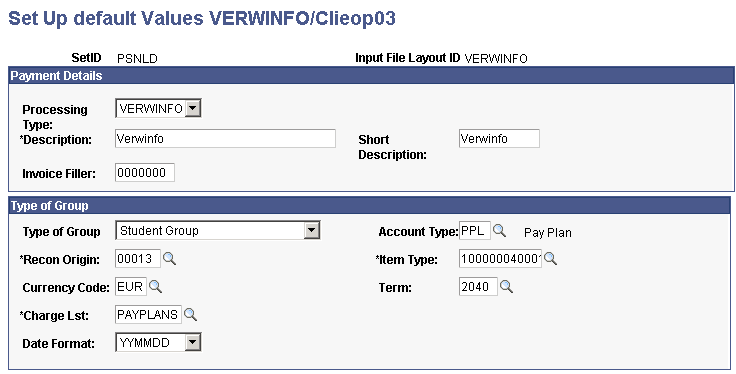The image size is (736, 374).
Task: Open lookup for Currency Code field
Action: [x=155, y=286]
